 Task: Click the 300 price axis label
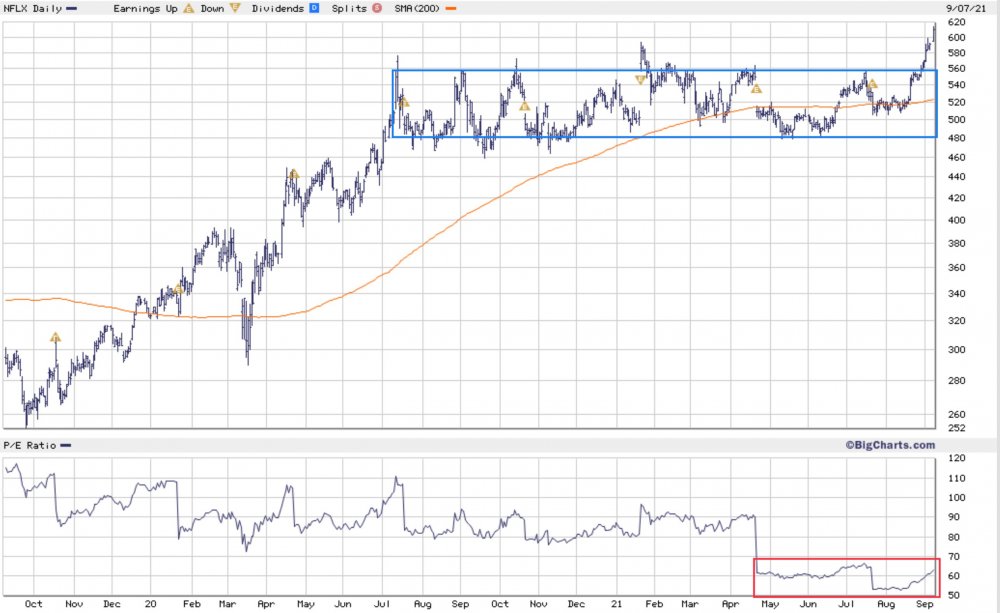957,350
